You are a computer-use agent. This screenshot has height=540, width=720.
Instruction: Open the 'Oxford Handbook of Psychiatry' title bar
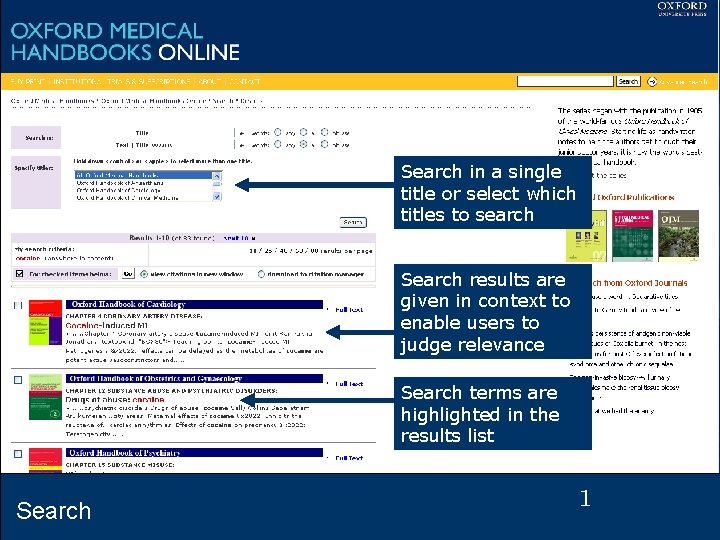[194, 453]
